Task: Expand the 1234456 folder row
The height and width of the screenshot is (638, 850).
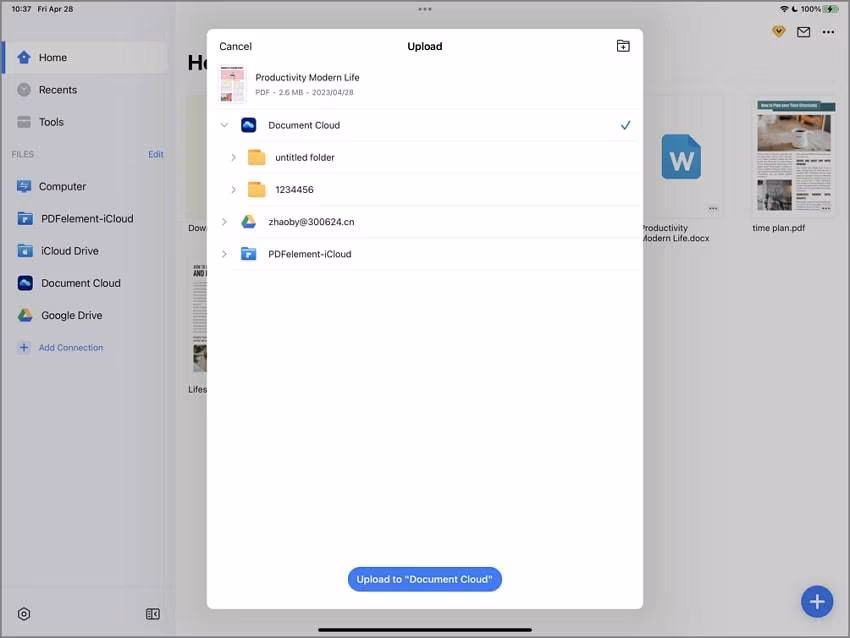Action: 234,190
